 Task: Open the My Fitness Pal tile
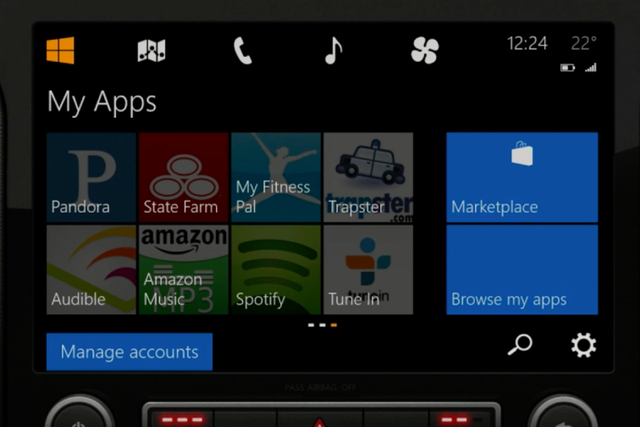276,177
